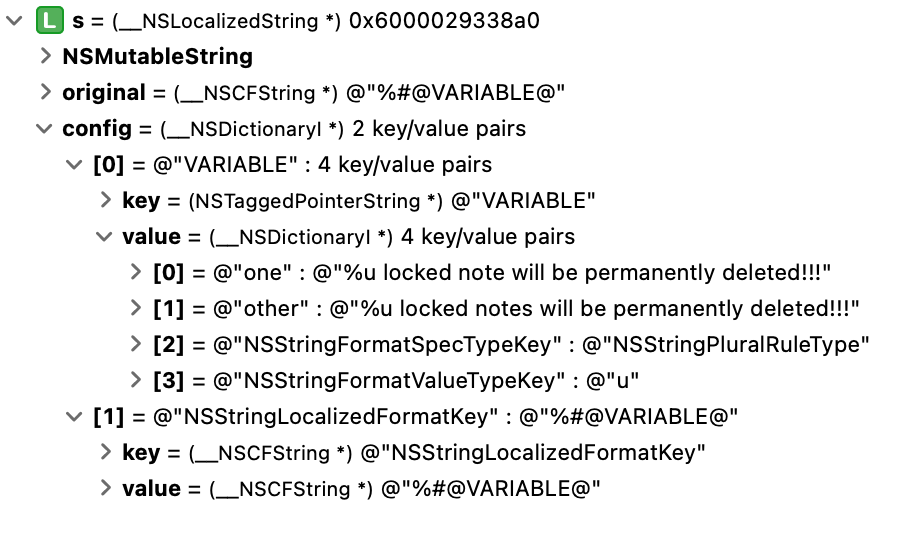
Task: Collapse the value with 4 pairs
Action: (104, 237)
